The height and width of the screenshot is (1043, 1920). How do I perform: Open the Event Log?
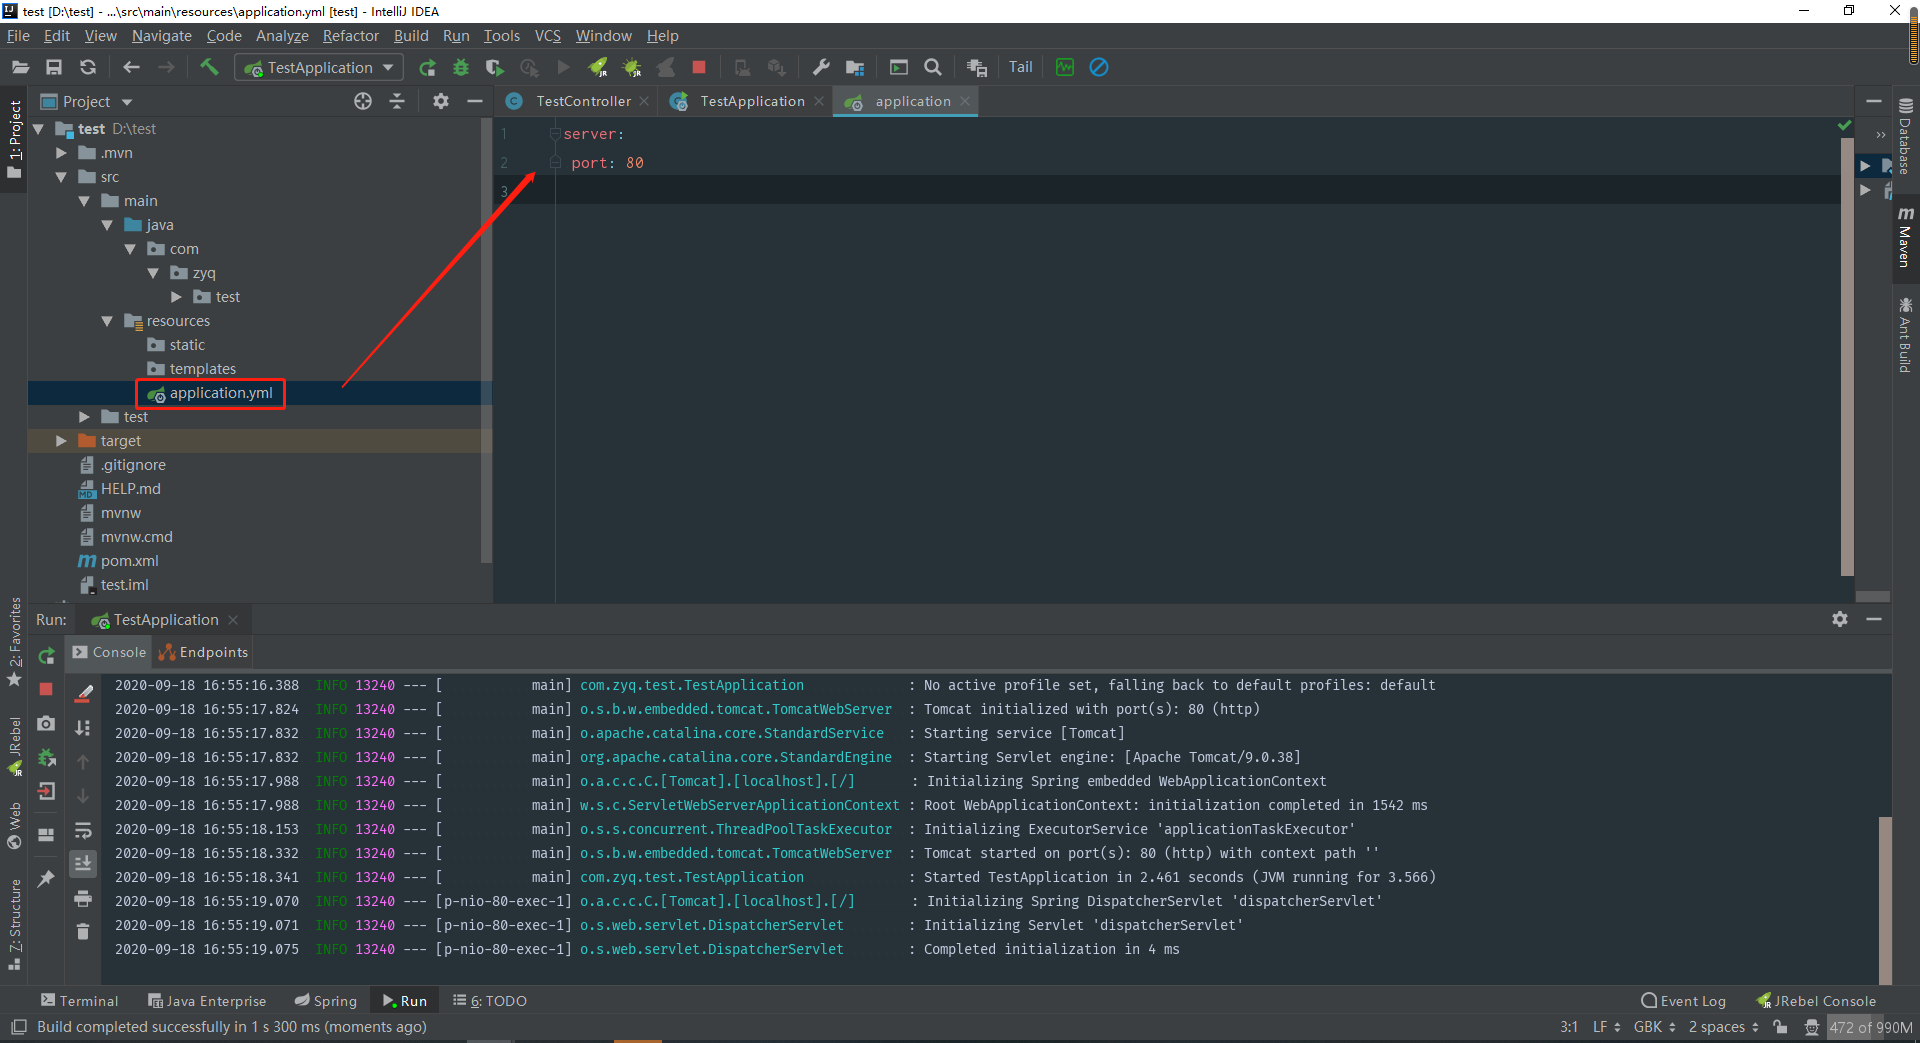pyautogui.click(x=1684, y=1001)
